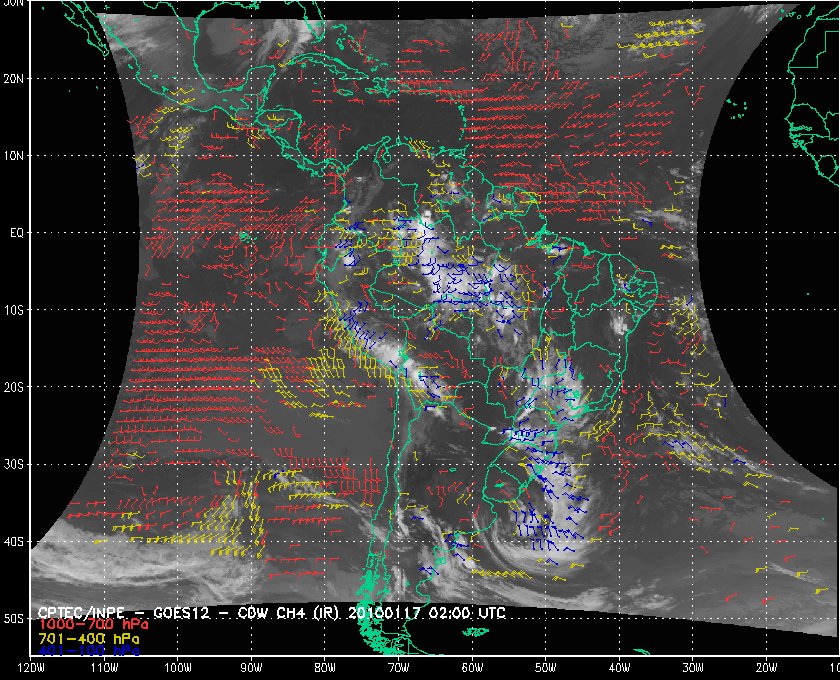
Task: Click the 30W longitude label
Action: click(693, 668)
